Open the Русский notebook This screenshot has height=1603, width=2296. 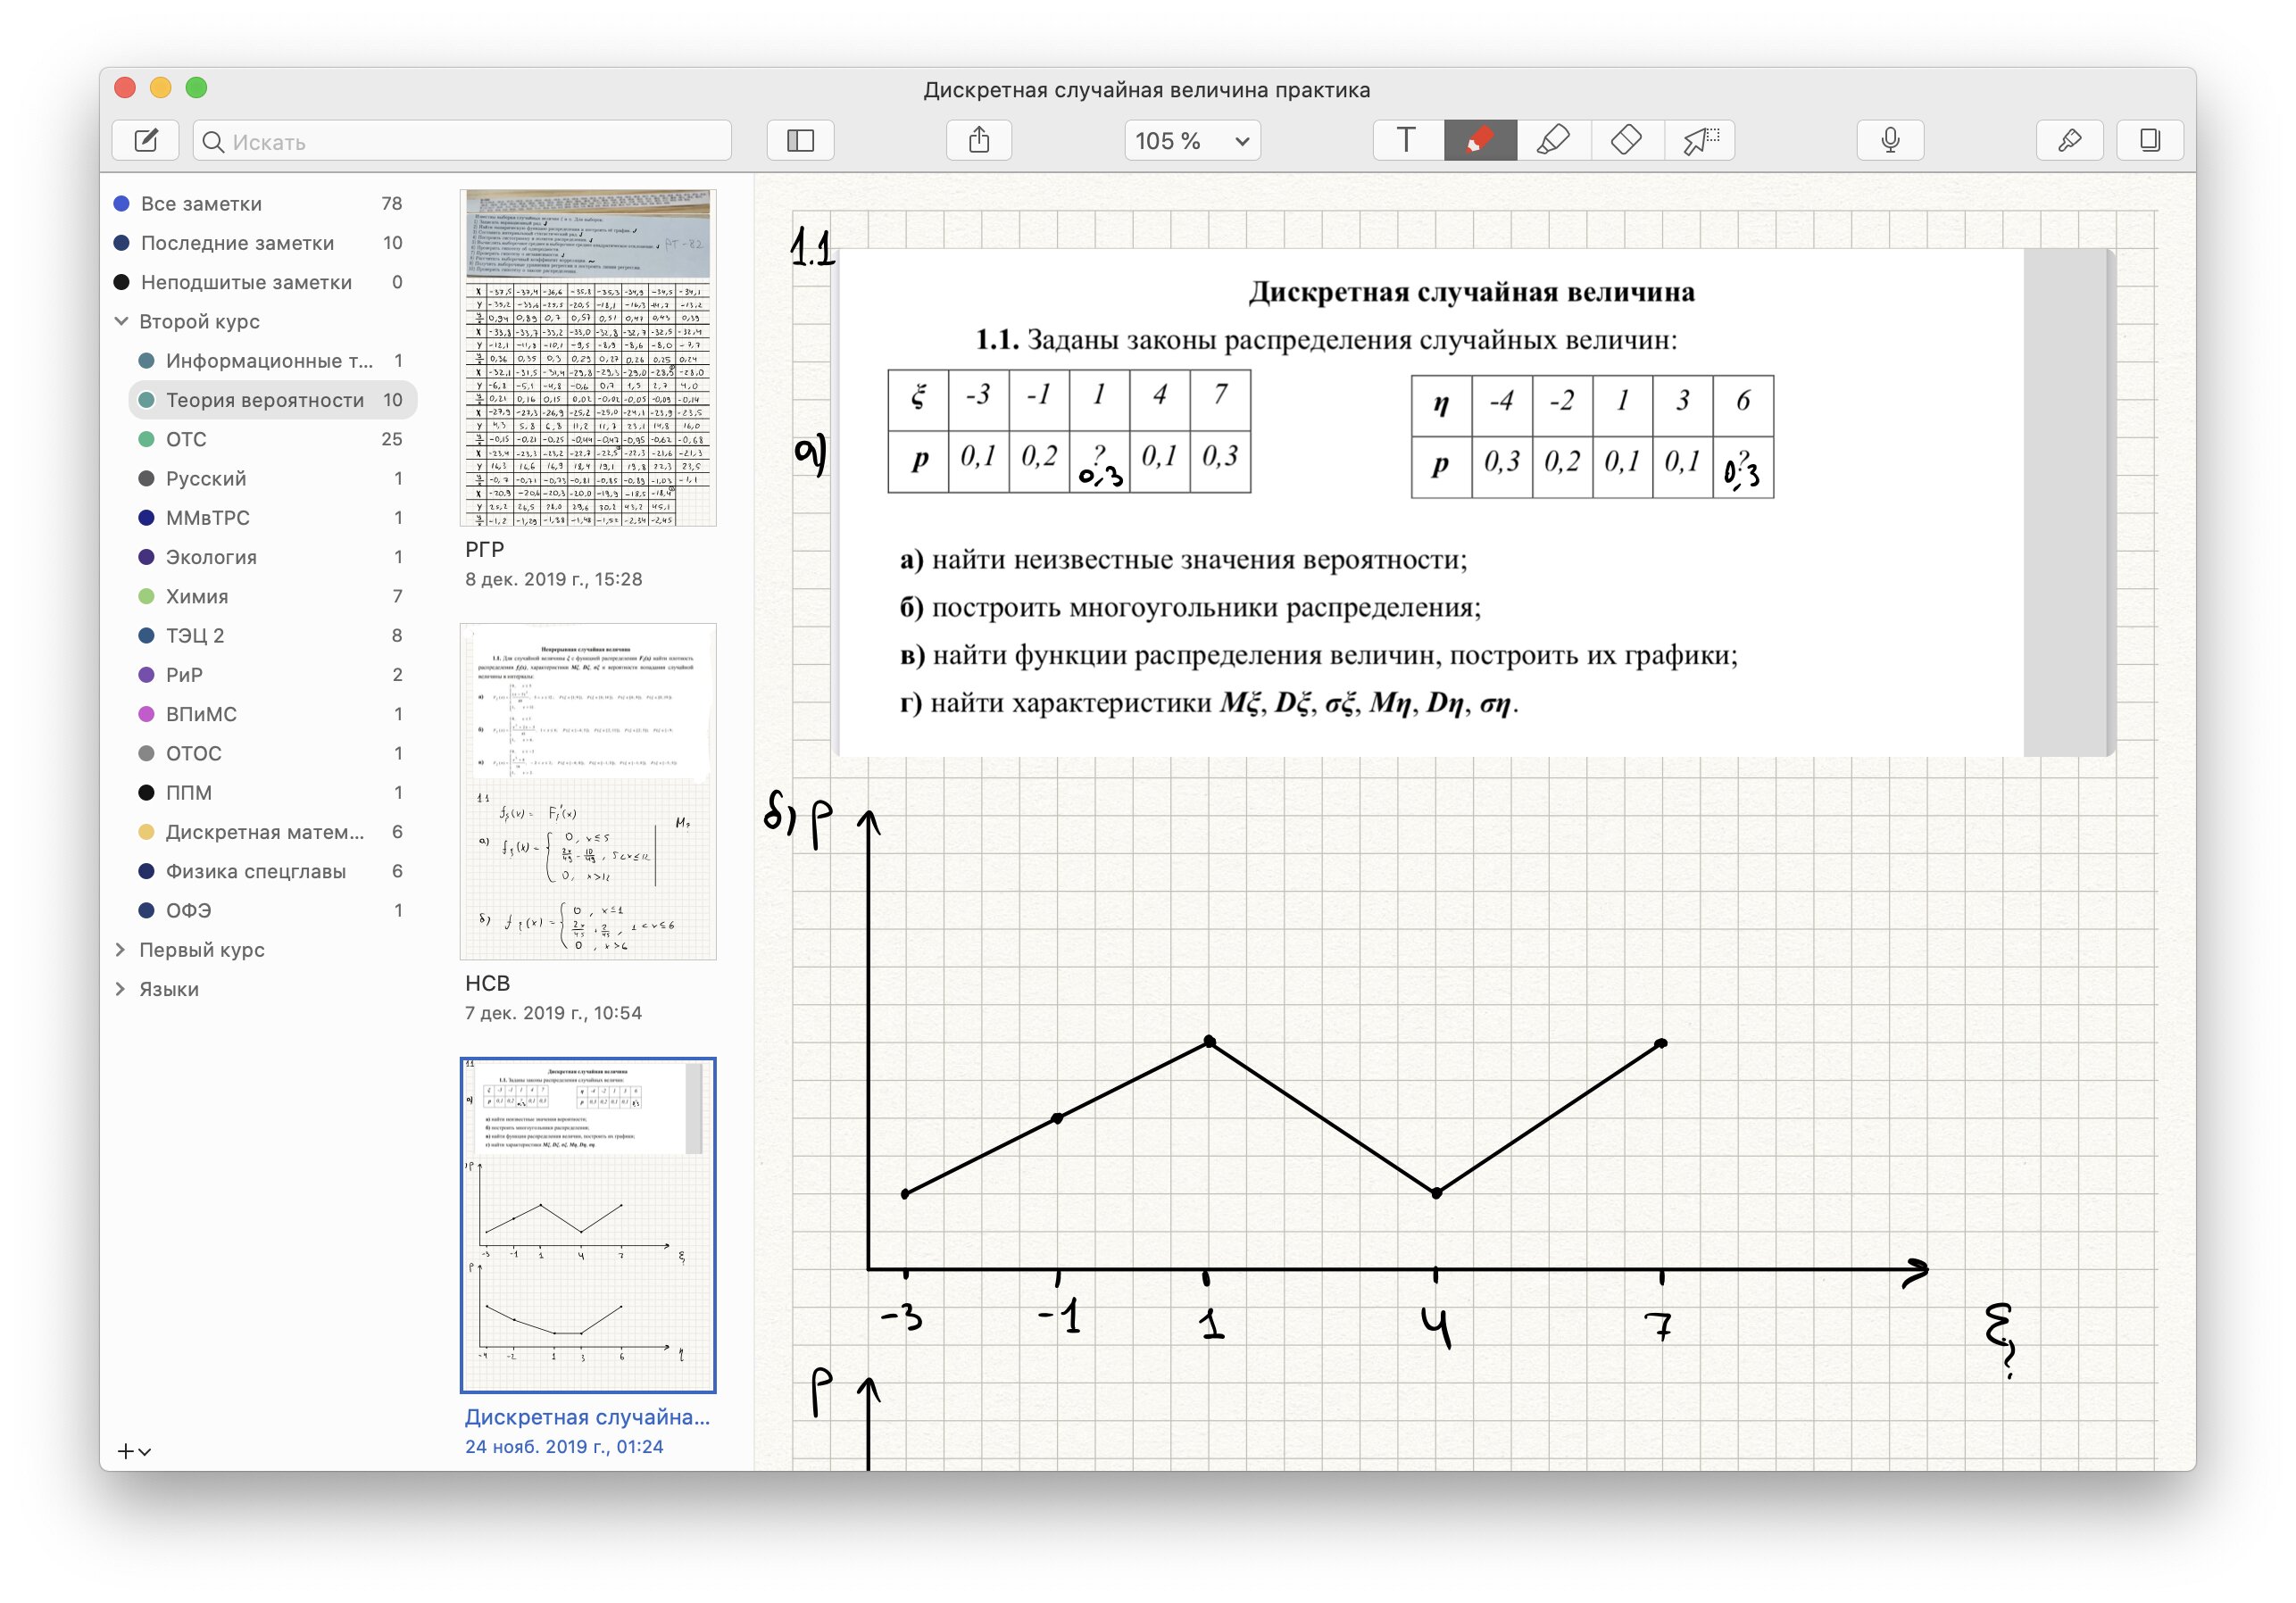pyautogui.click(x=272, y=478)
